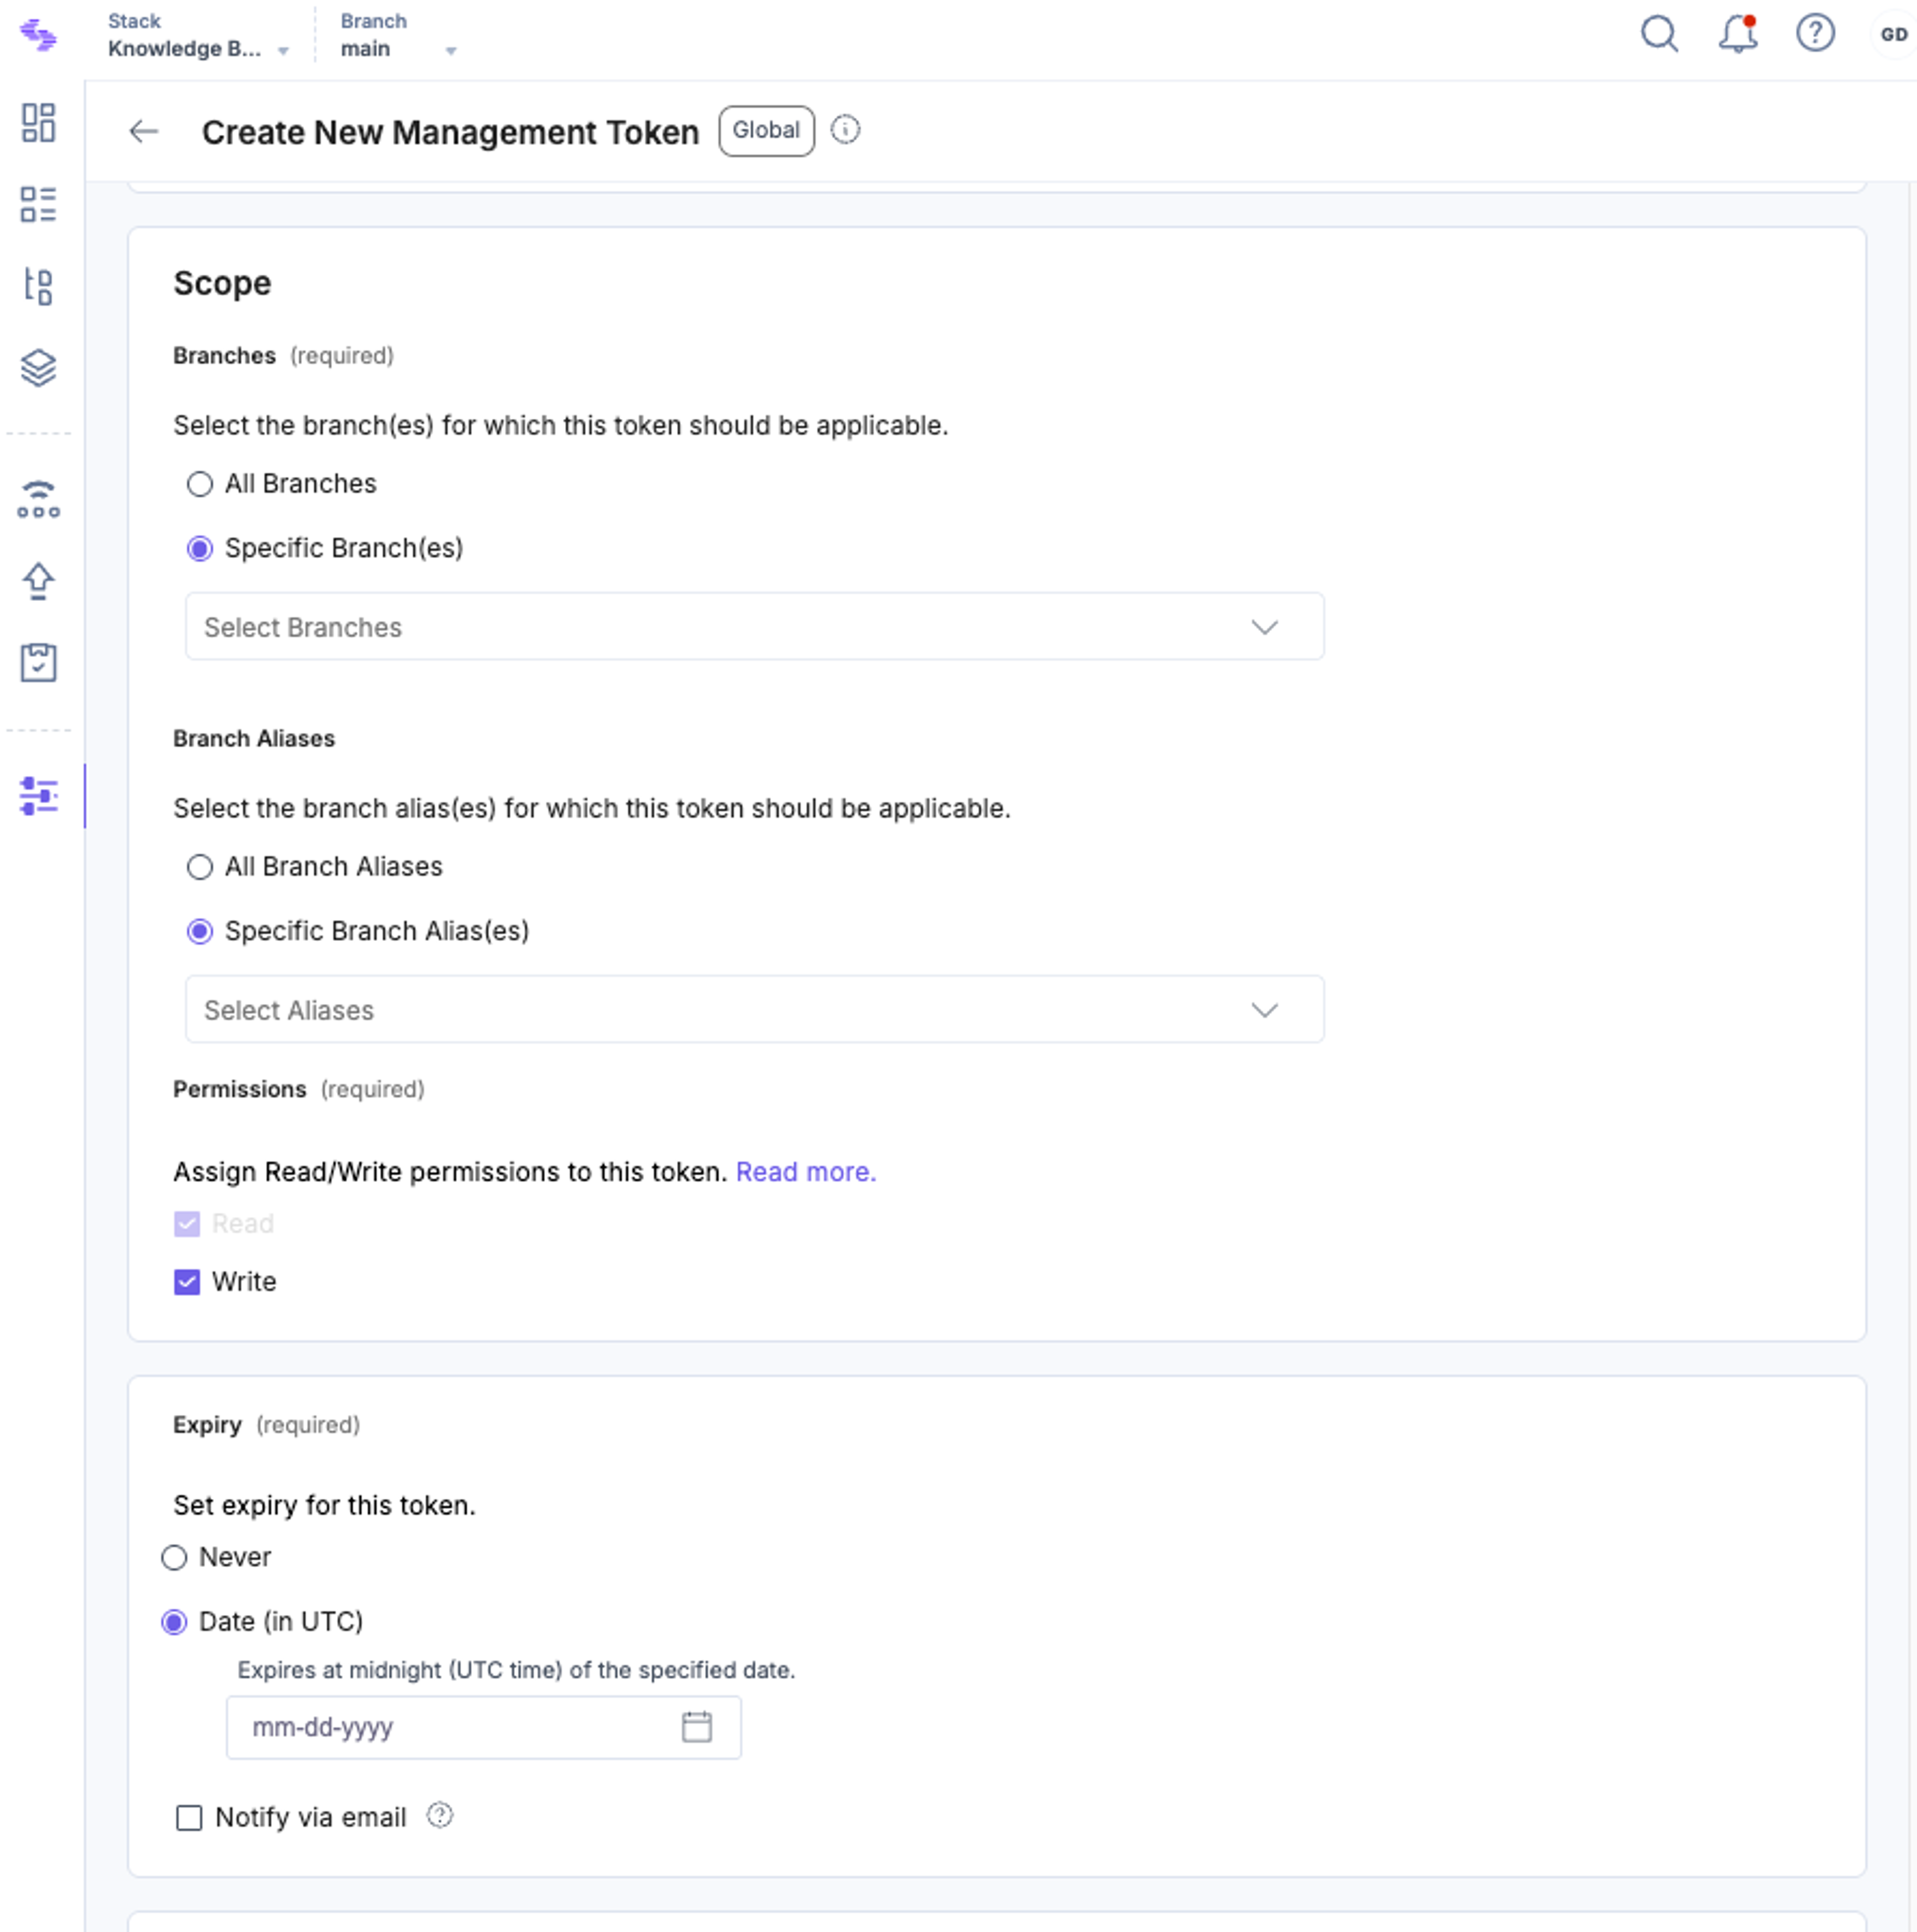Click the Permissions (required) label
This screenshot has width=1917, height=1932.
[299, 1090]
